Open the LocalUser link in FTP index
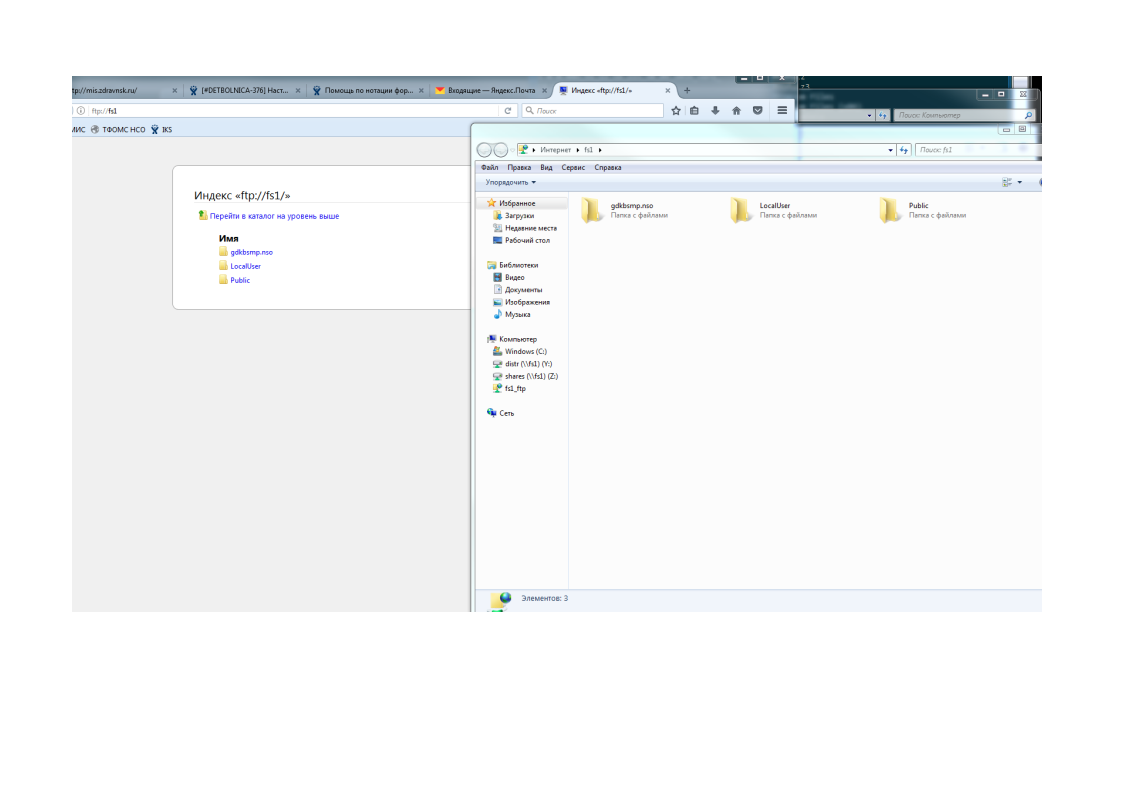The image size is (1122, 793). click(245, 266)
